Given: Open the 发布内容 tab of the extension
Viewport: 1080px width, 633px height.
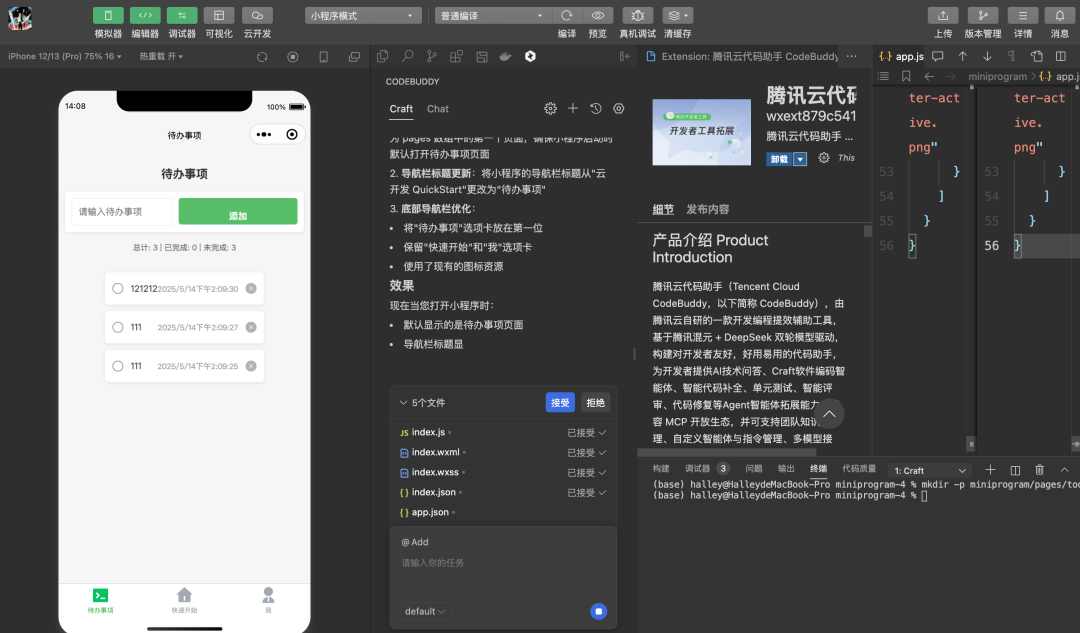Looking at the screenshot, I should coord(707,209).
